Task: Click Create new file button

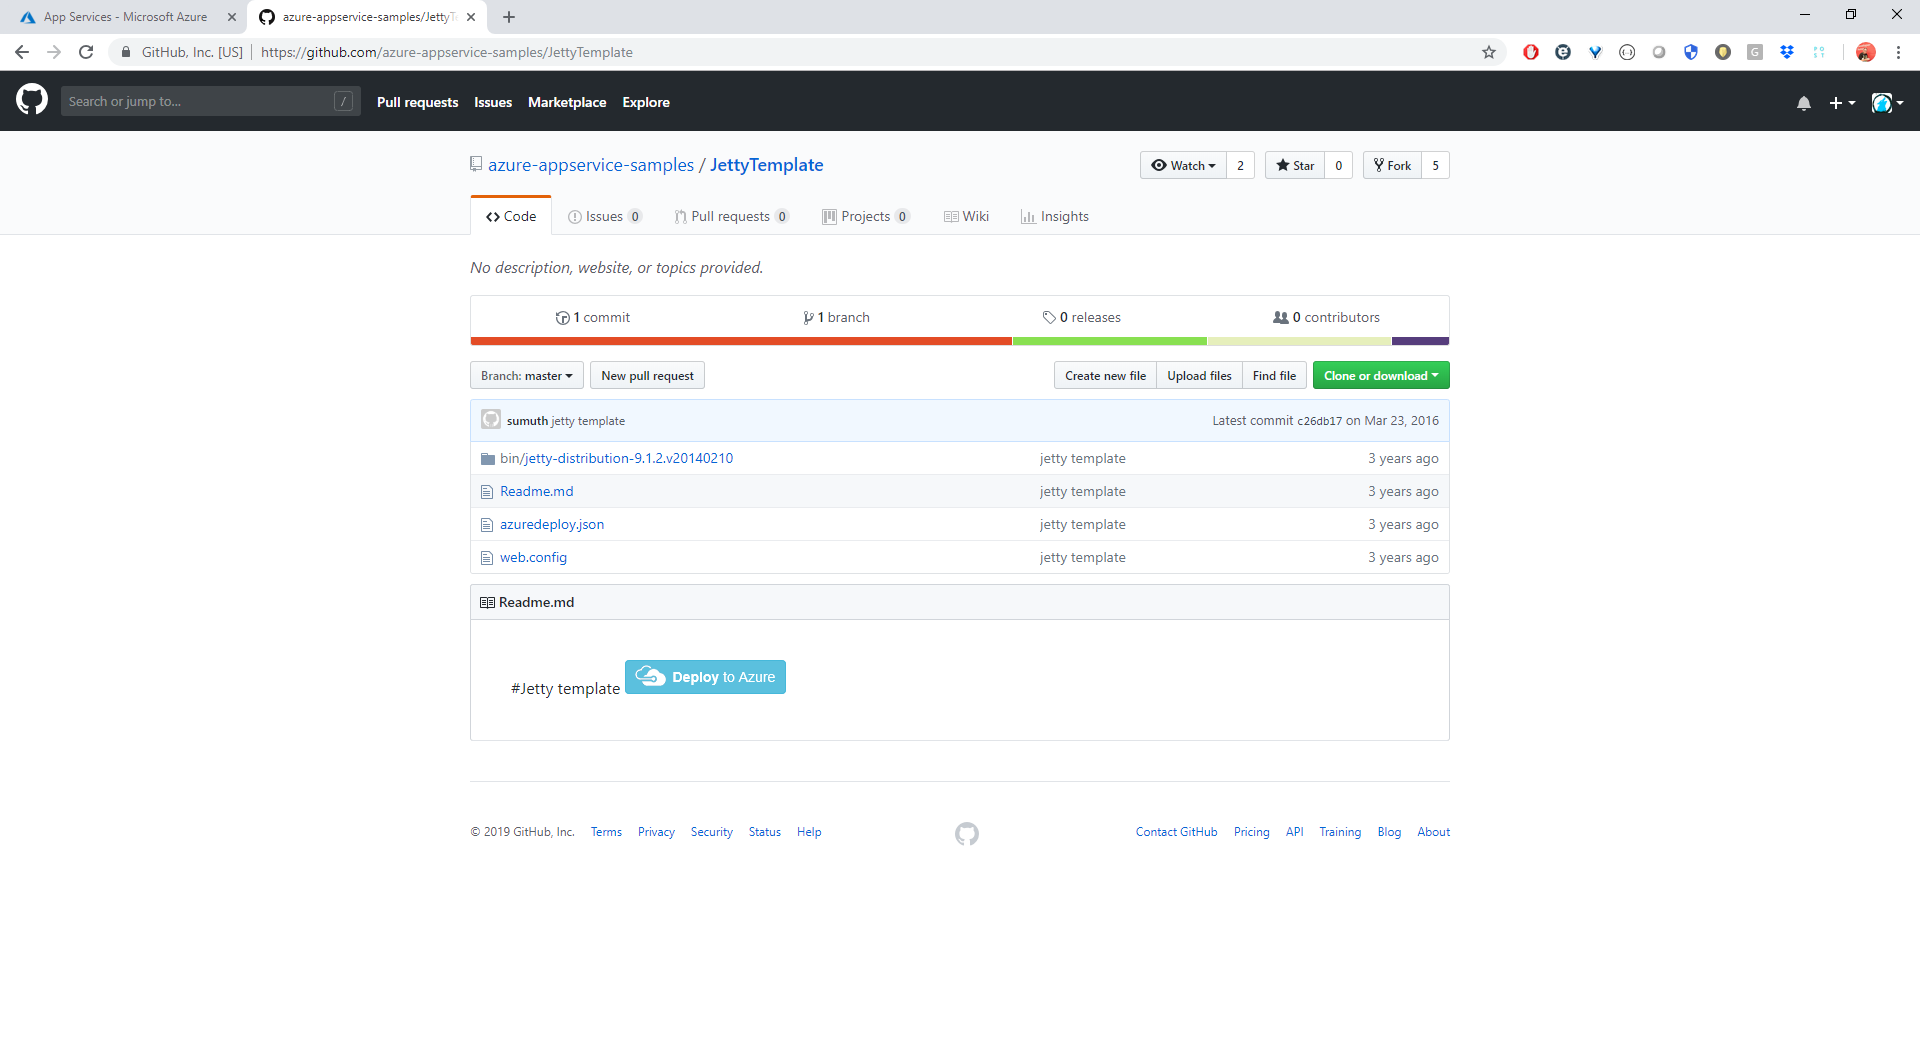Action: [x=1105, y=376]
